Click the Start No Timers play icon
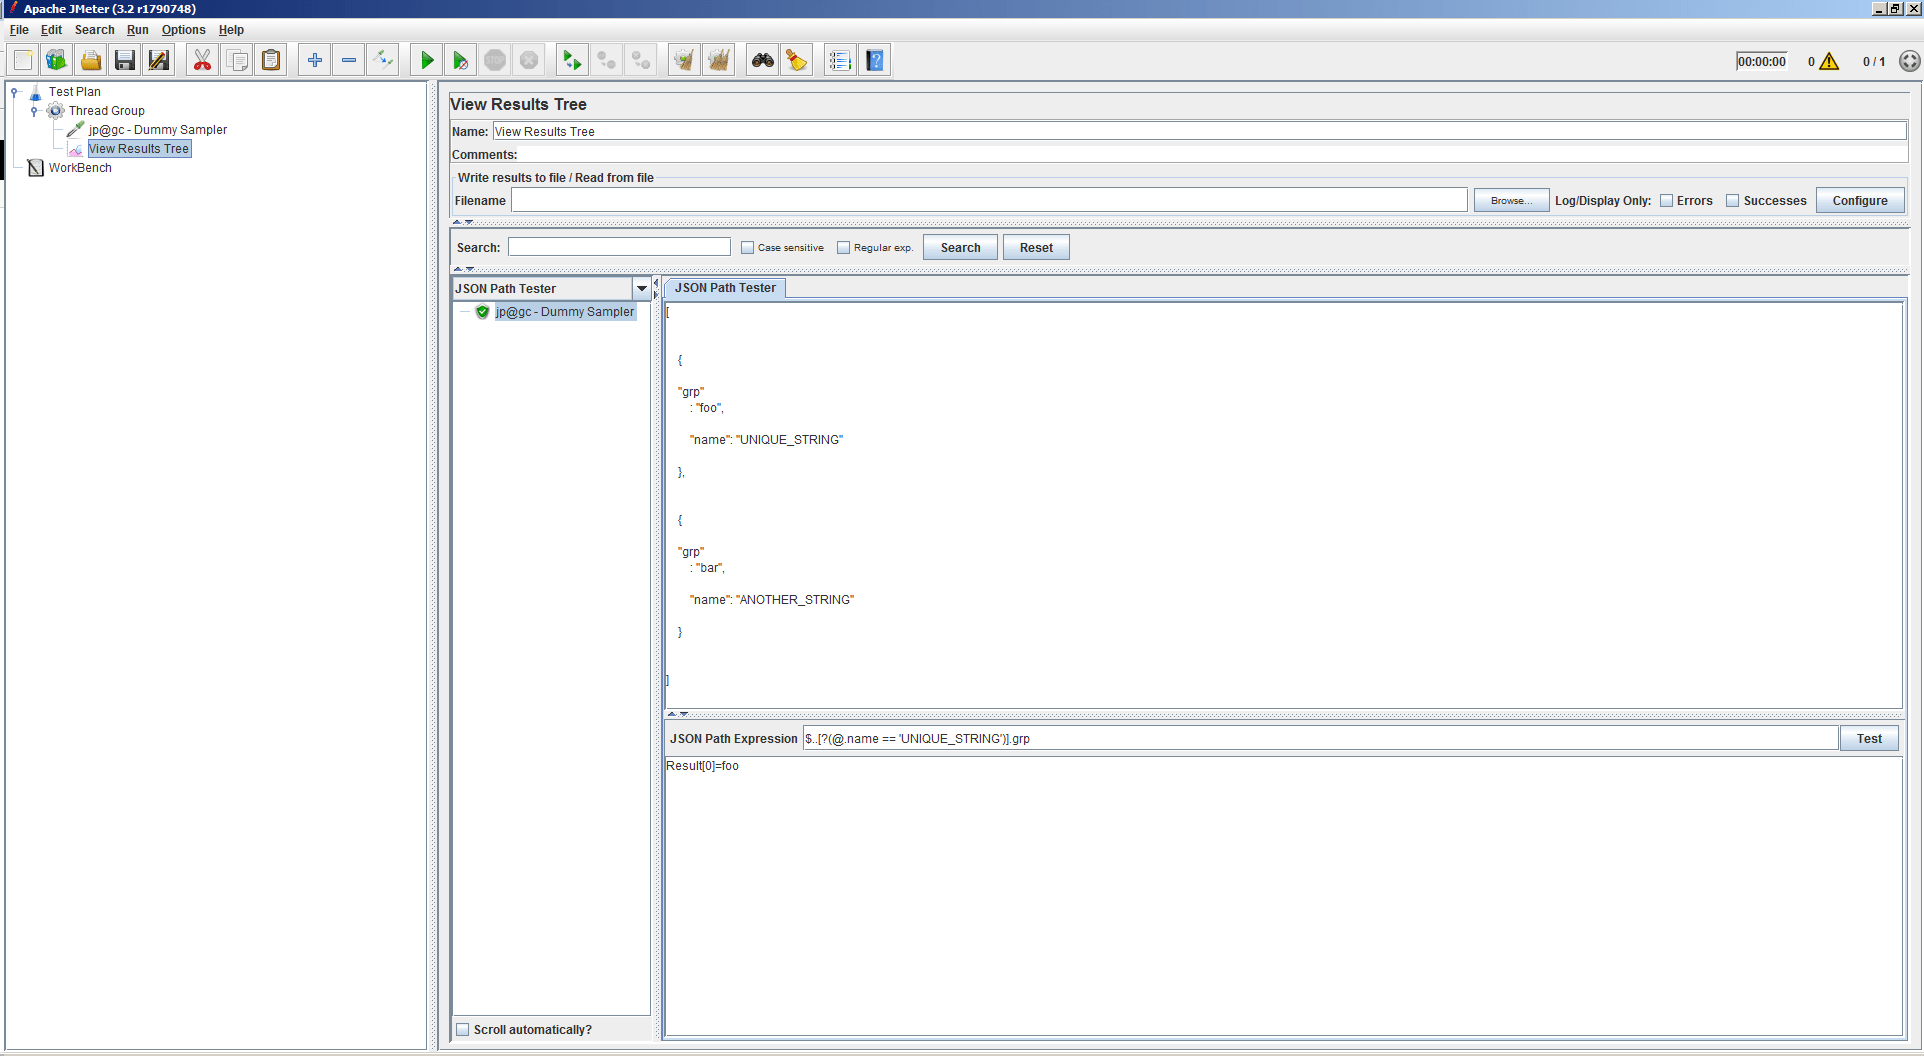 tap(461, 59)
